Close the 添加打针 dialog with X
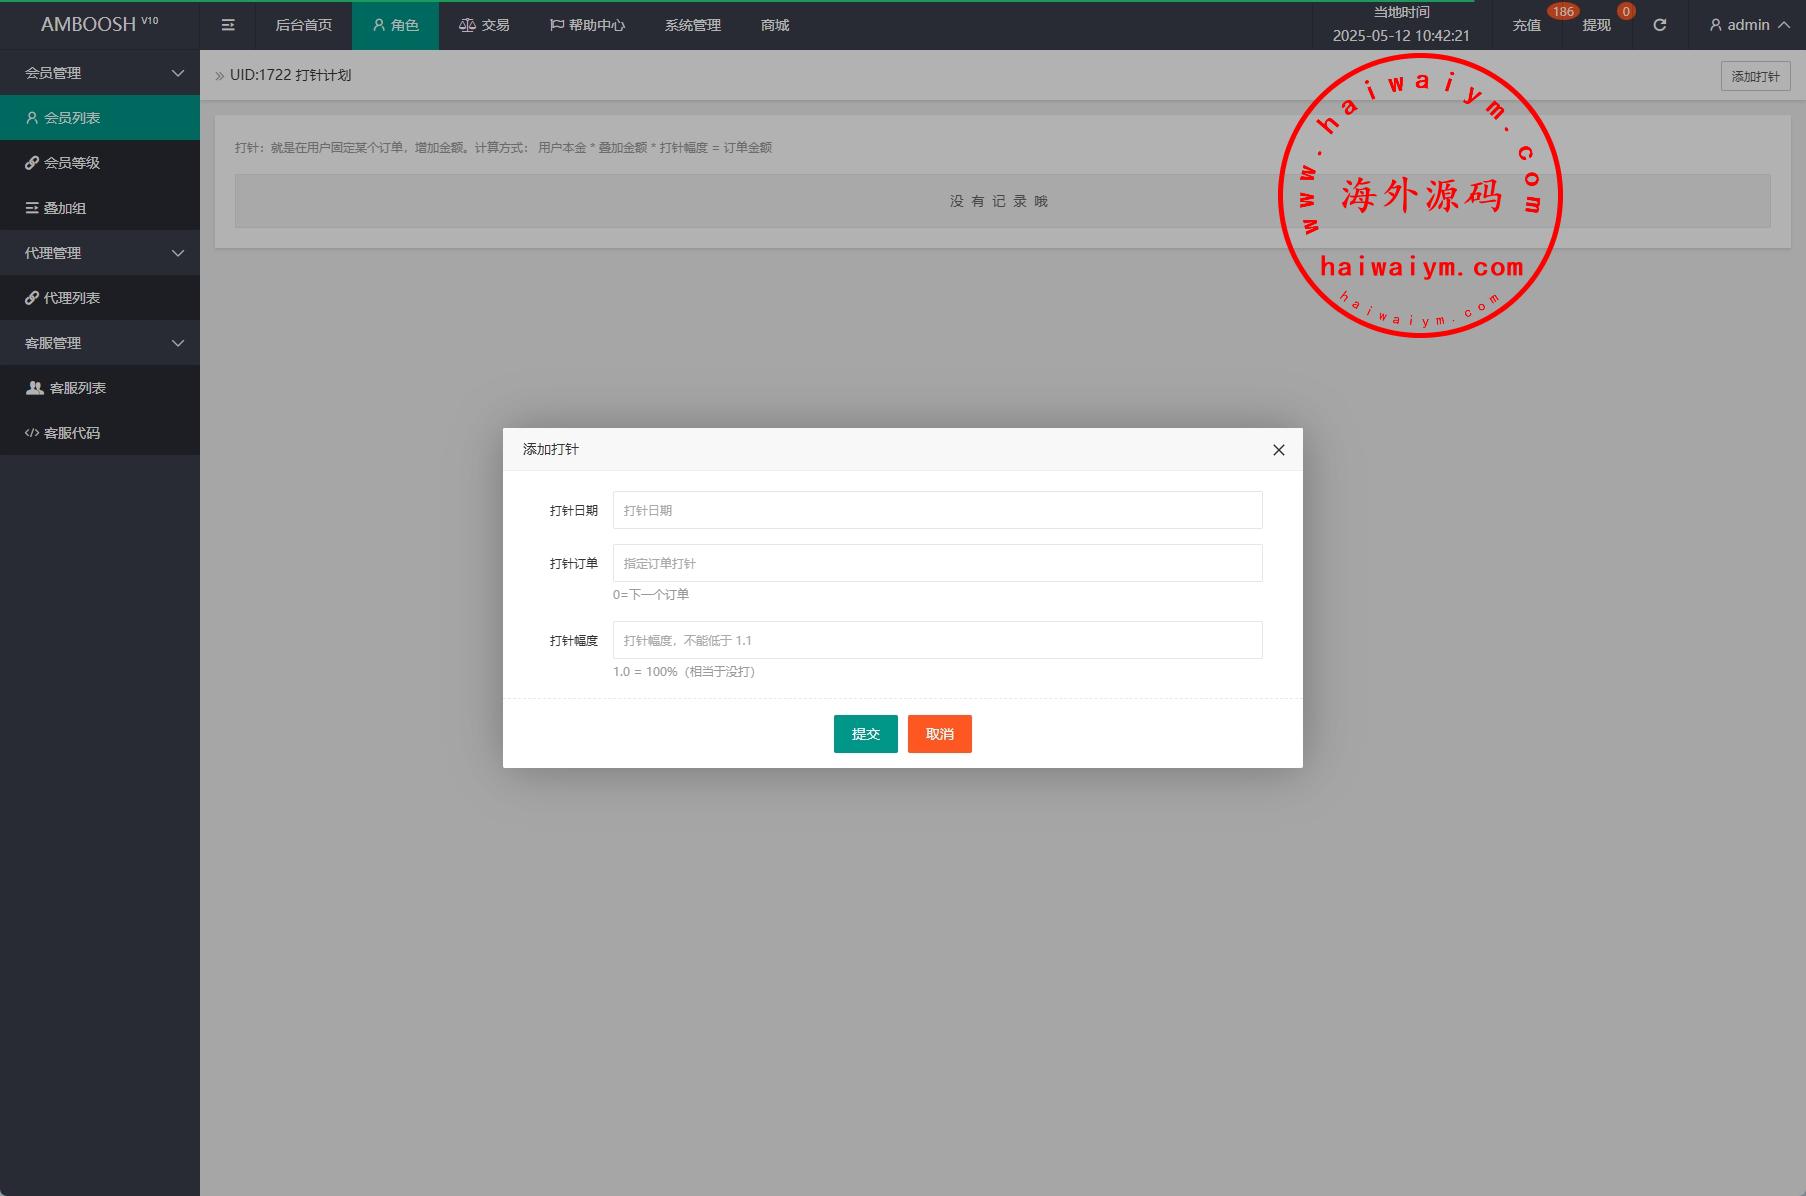The image size is (1806, 1196). click(x=1278, y=450)
